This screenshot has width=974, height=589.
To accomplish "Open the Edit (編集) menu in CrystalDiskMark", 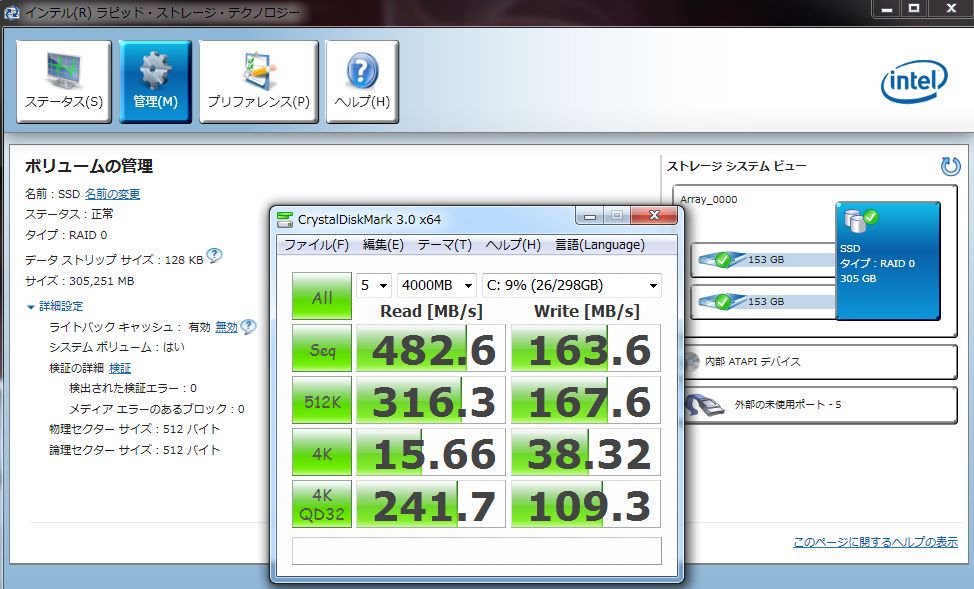I will (x=383, y=245).
